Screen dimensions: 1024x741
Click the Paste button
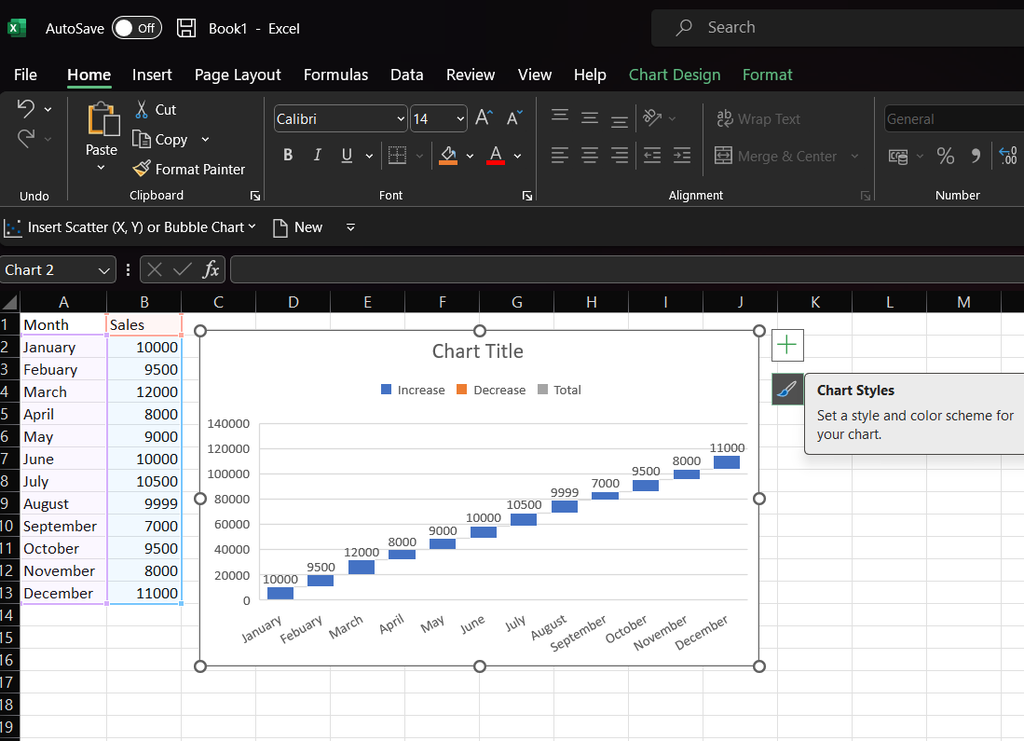101,122
